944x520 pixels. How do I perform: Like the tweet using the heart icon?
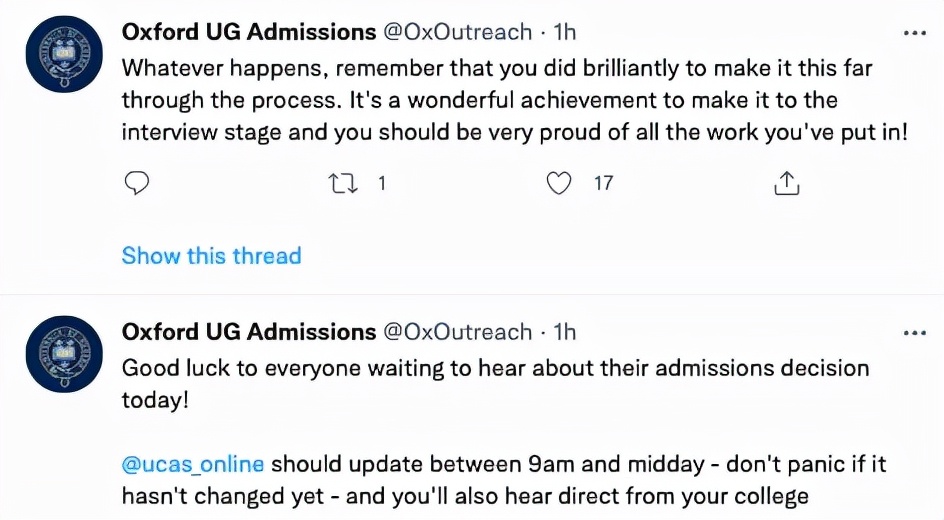pos(561,184)
